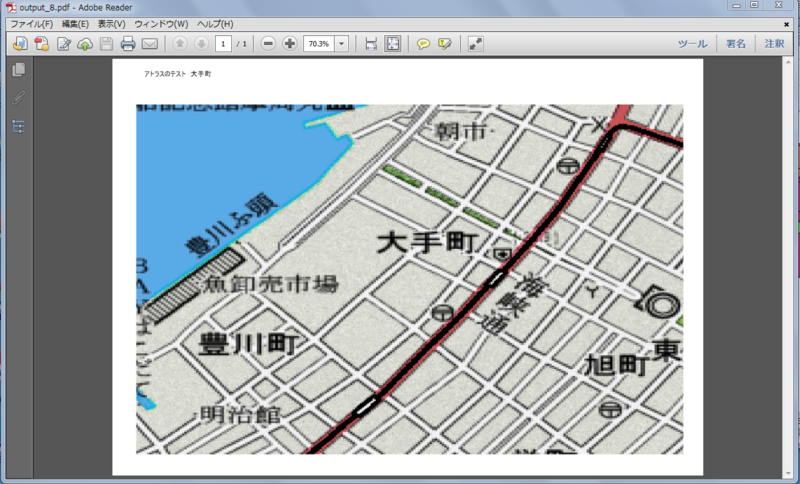Viewport: 800px width, 484px height.
Task: Click the 魚卸売市場 label on the map
Action: pyautogui.click(x=270, y=284)
